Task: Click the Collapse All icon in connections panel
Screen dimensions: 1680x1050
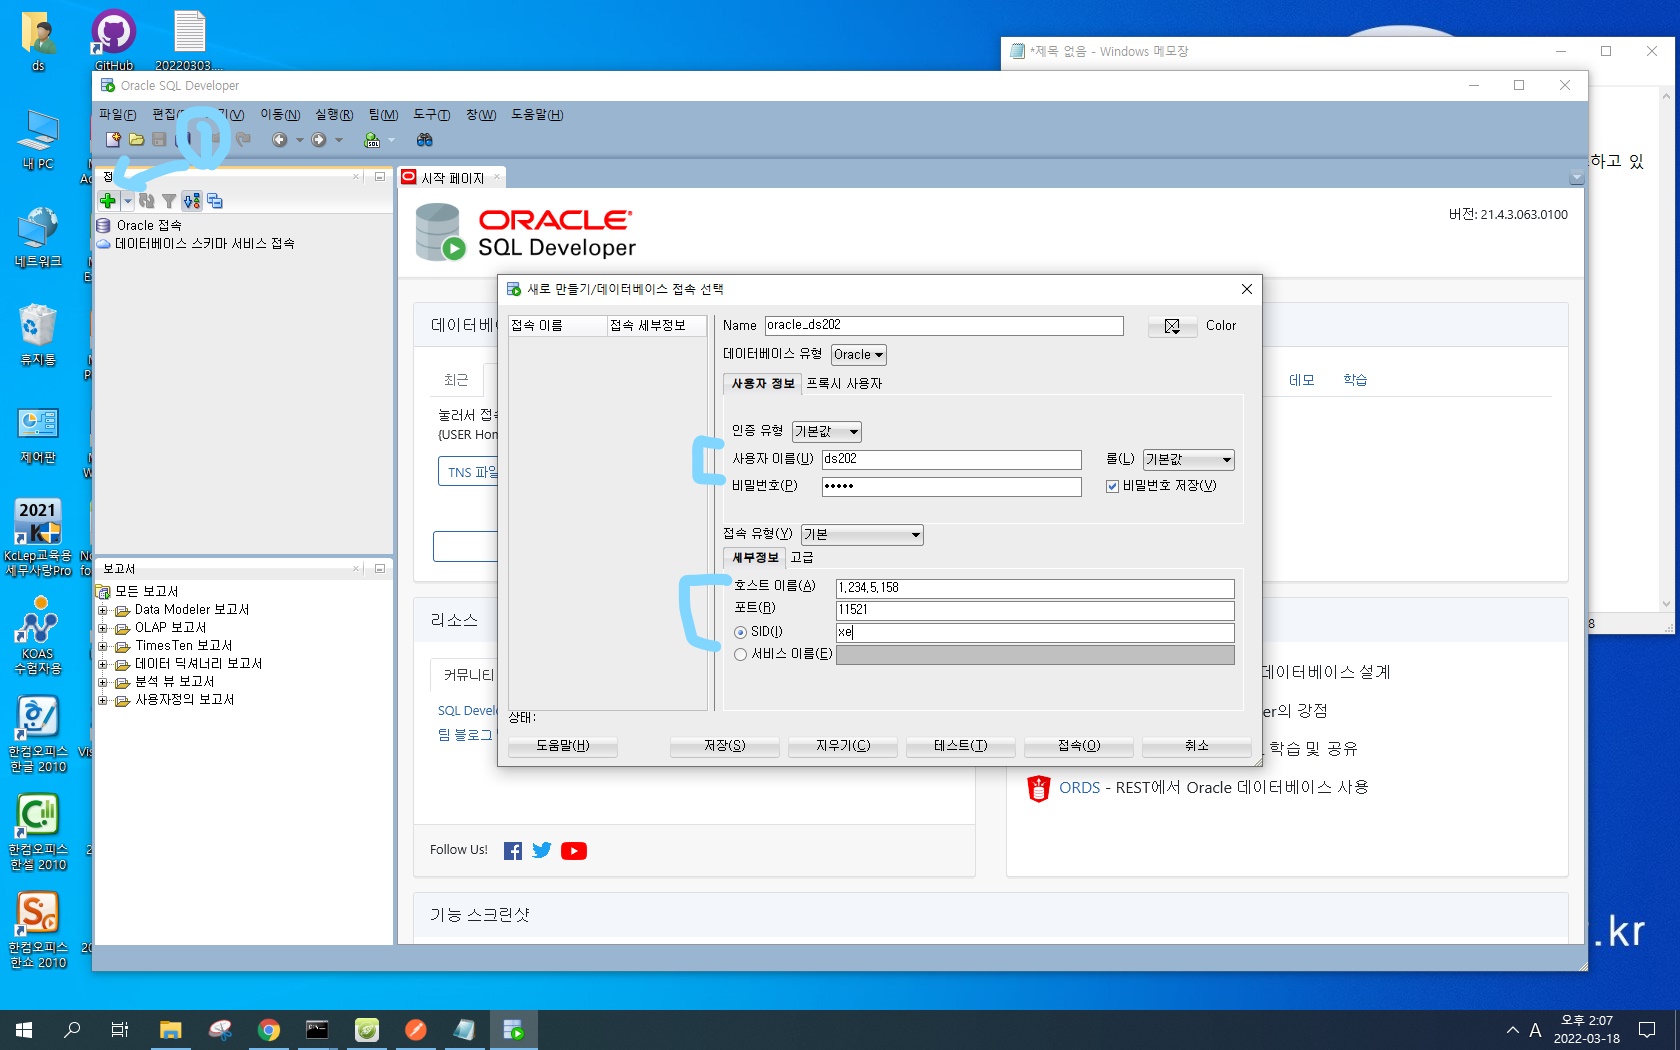Action: pyautogui.click(x=215, y=201)
